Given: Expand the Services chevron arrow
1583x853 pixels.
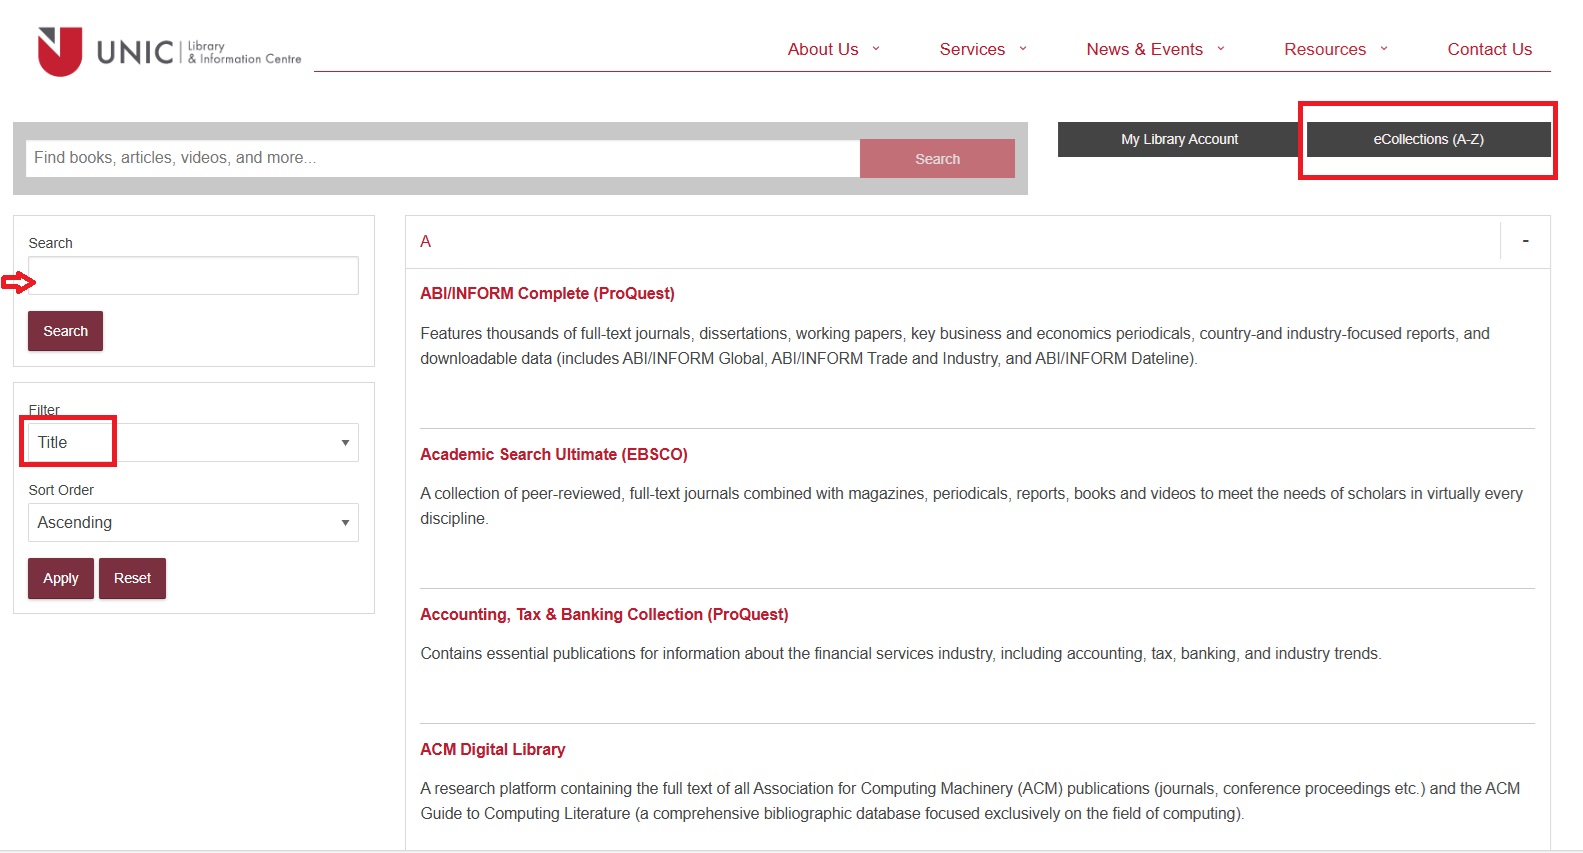Looking at the screenshot, I should (1023, 48).
